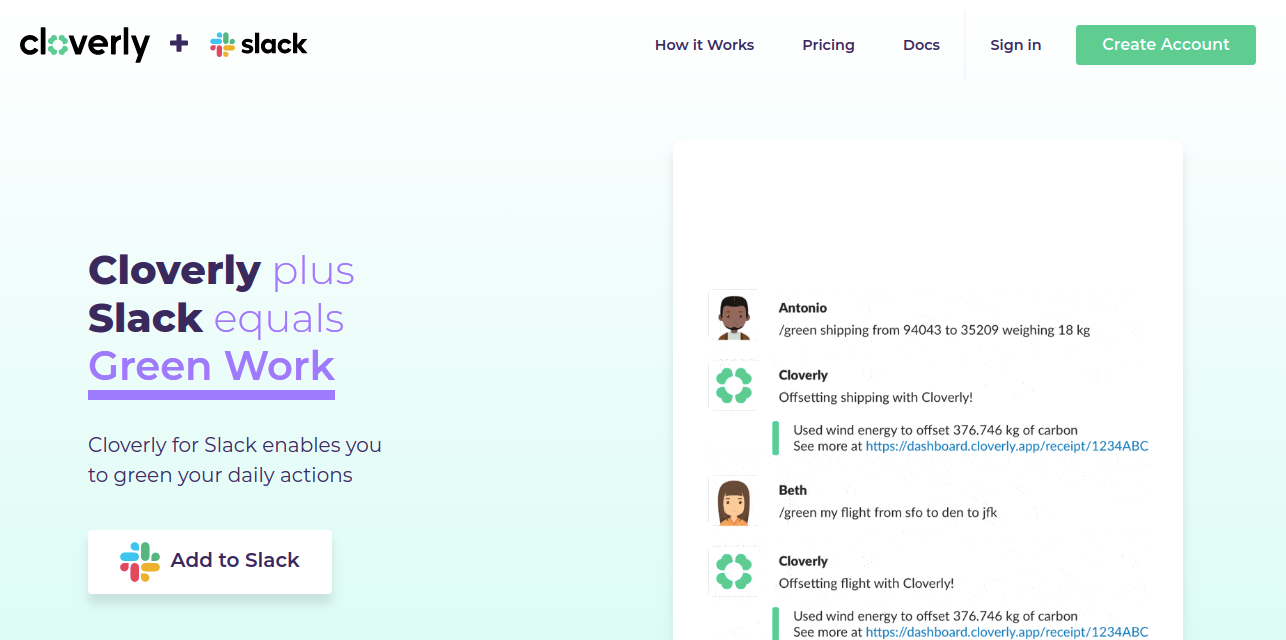Open the Docs navigation item
The image size is (1286, 640).
(921, 45)
